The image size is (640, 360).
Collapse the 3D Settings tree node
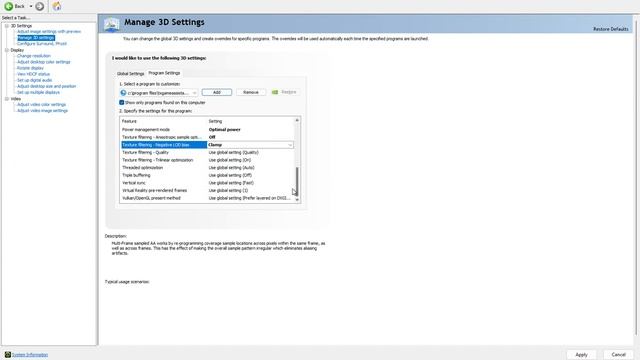7,26
